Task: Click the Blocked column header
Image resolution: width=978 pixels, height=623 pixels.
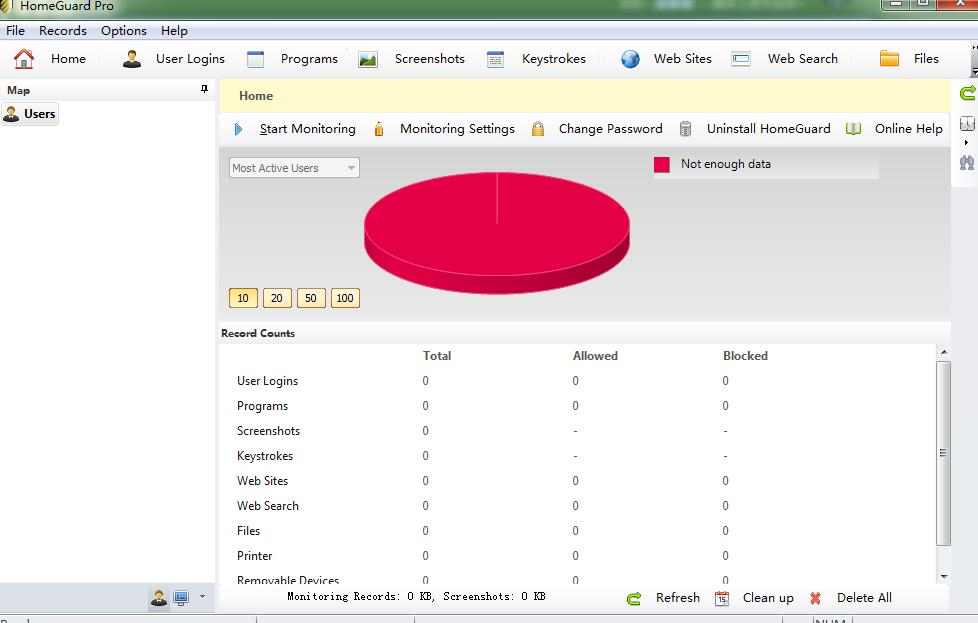Action: (x=745, y=356)
